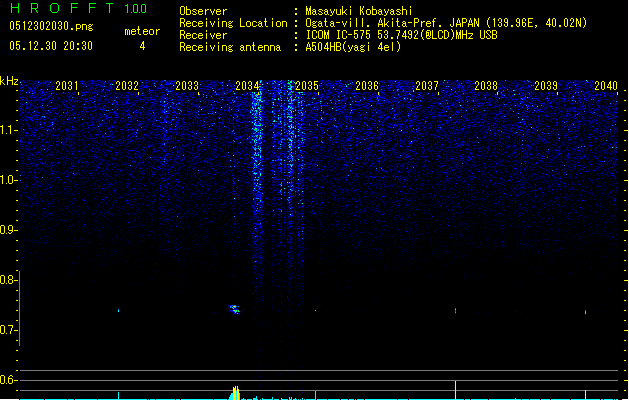Click the A504HB(yagi 4el) antenna text
This screenshot has width=629, height=400.
(353, 47)
